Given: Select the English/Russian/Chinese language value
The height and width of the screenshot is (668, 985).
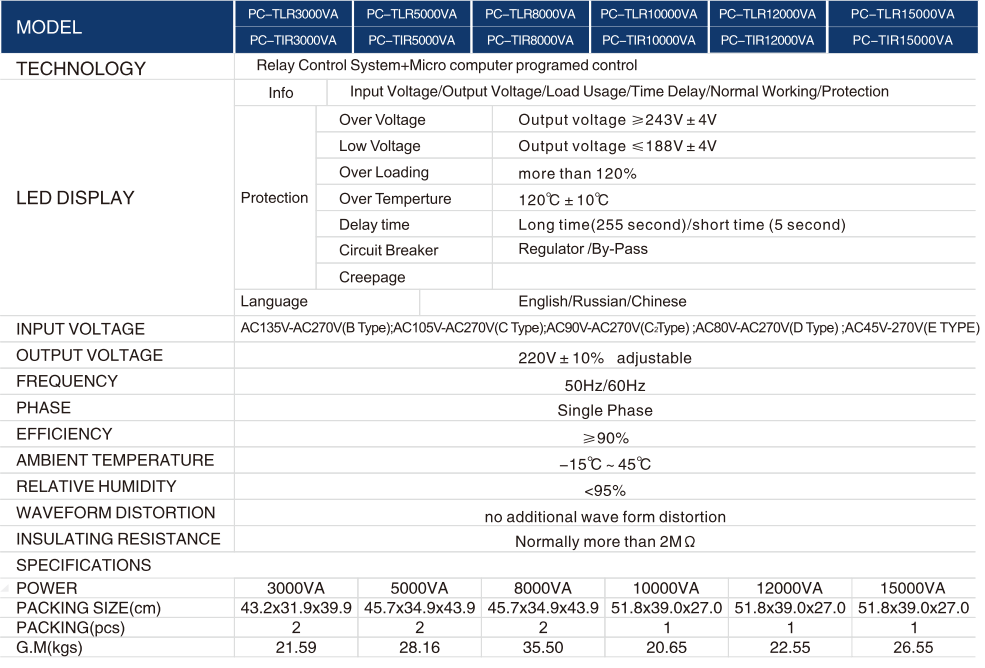Looking at the screenshot, I should click(602, 301).
